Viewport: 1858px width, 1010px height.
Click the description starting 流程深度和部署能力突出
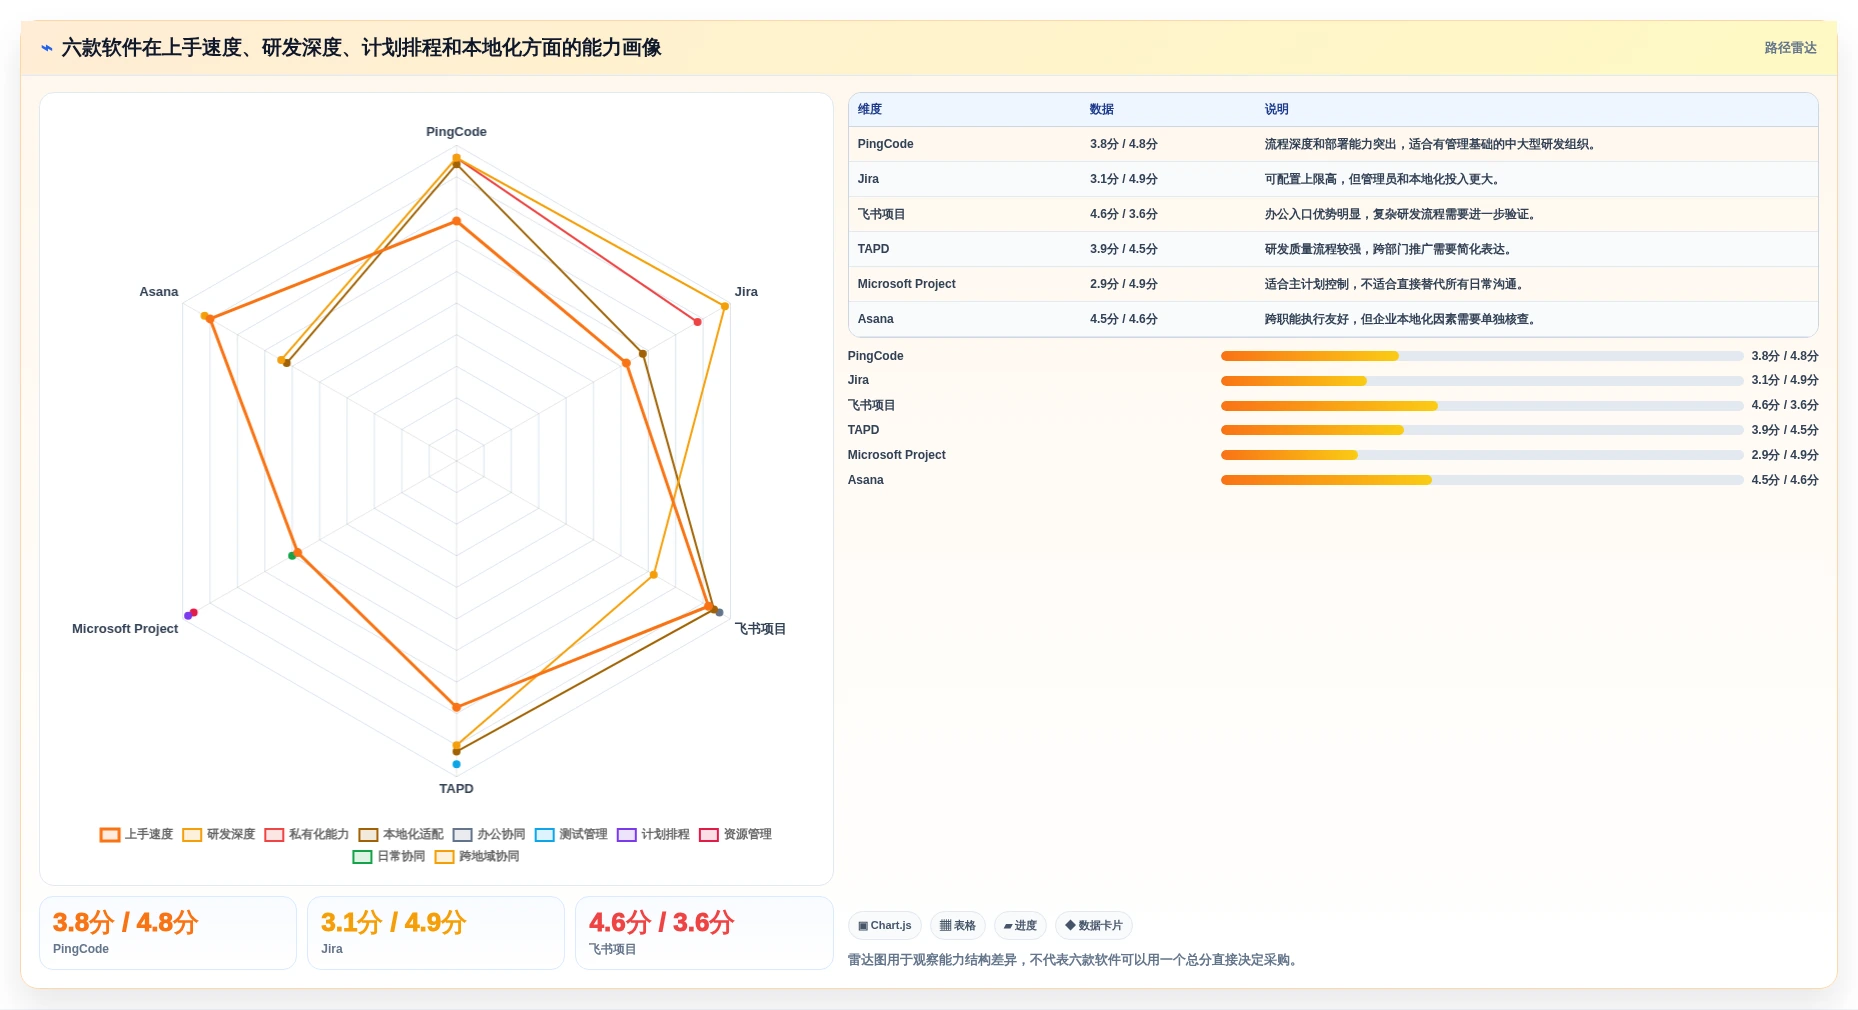tap(1432, 144)
